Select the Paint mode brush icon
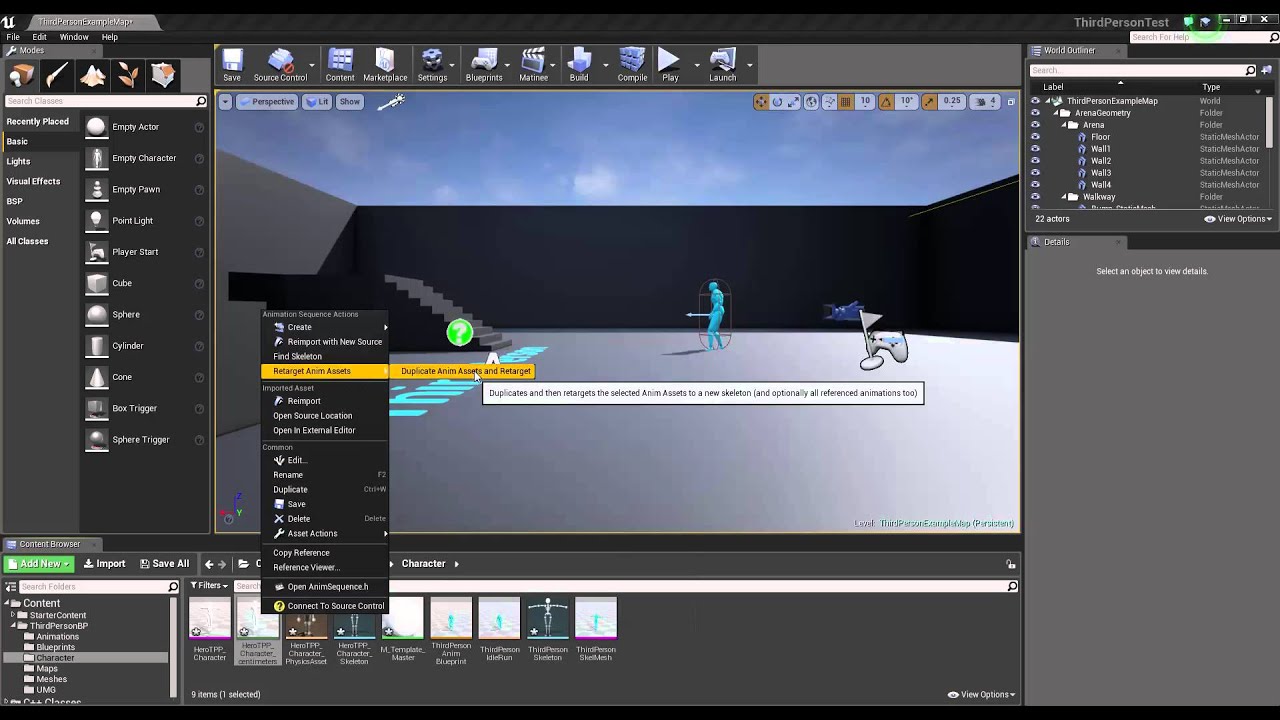This screenshot has height=720, width=1280. click(x=57, y=76)
